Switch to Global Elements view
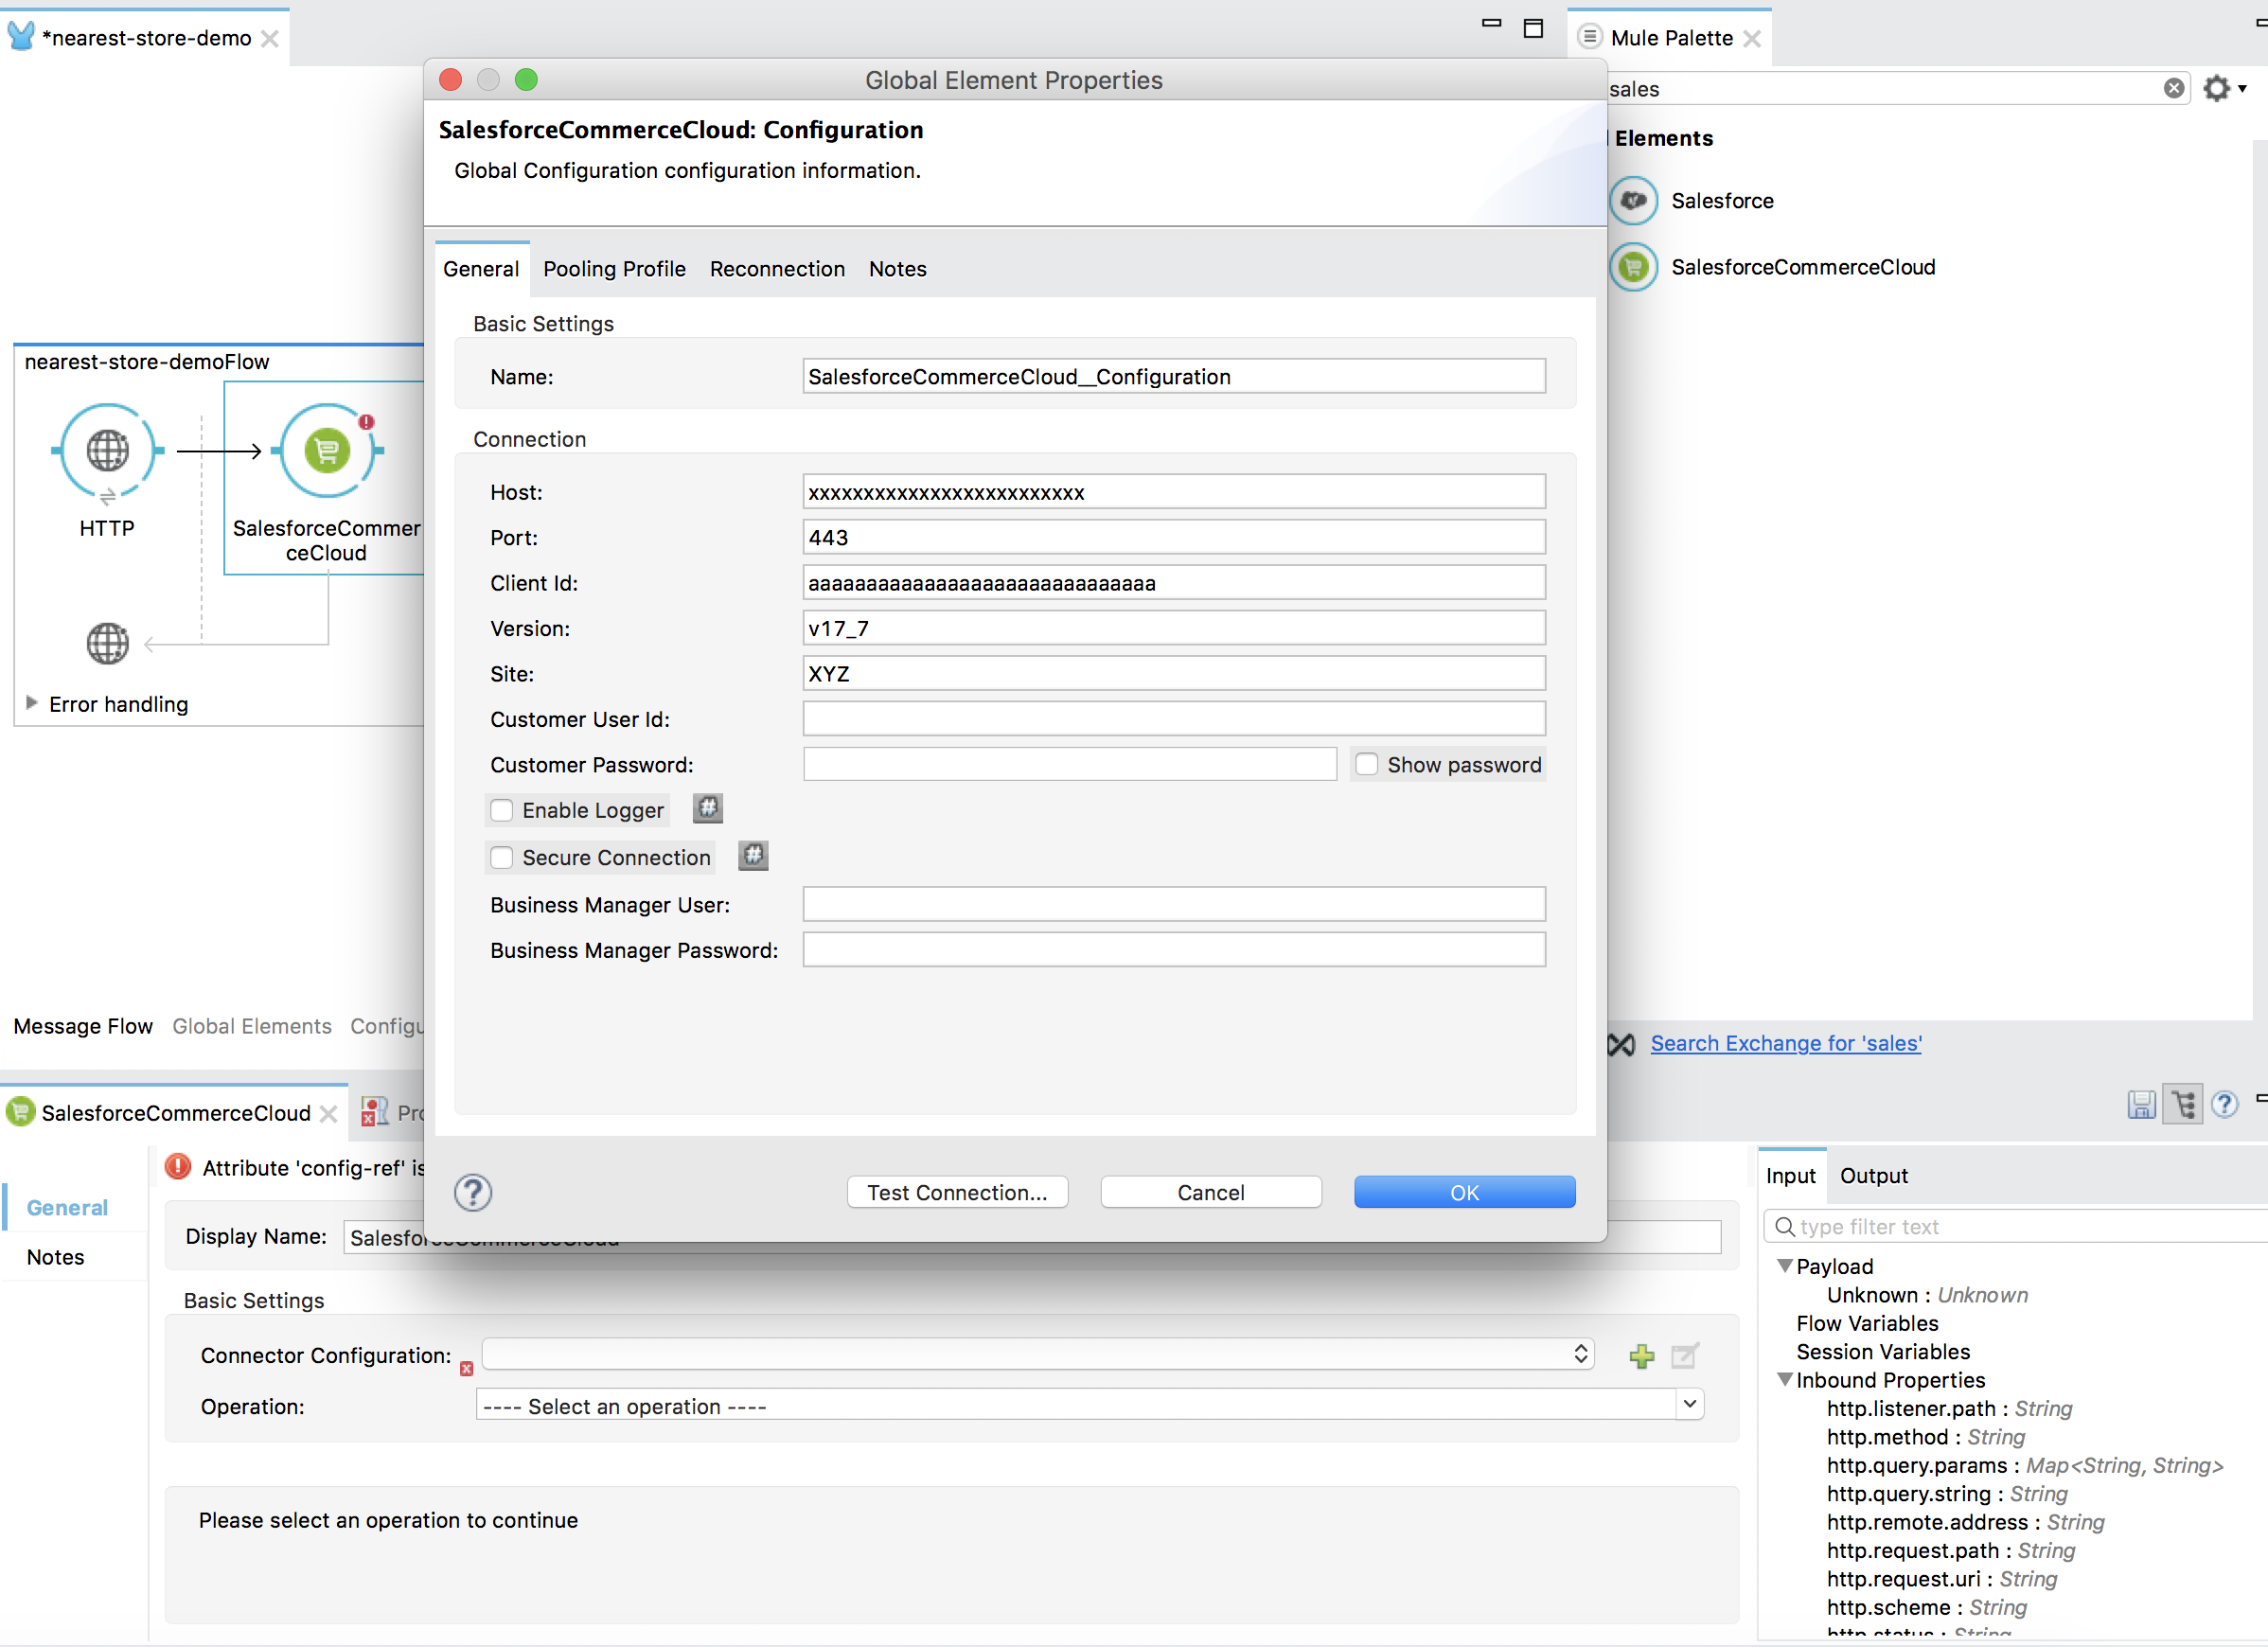 (252, 1026)
